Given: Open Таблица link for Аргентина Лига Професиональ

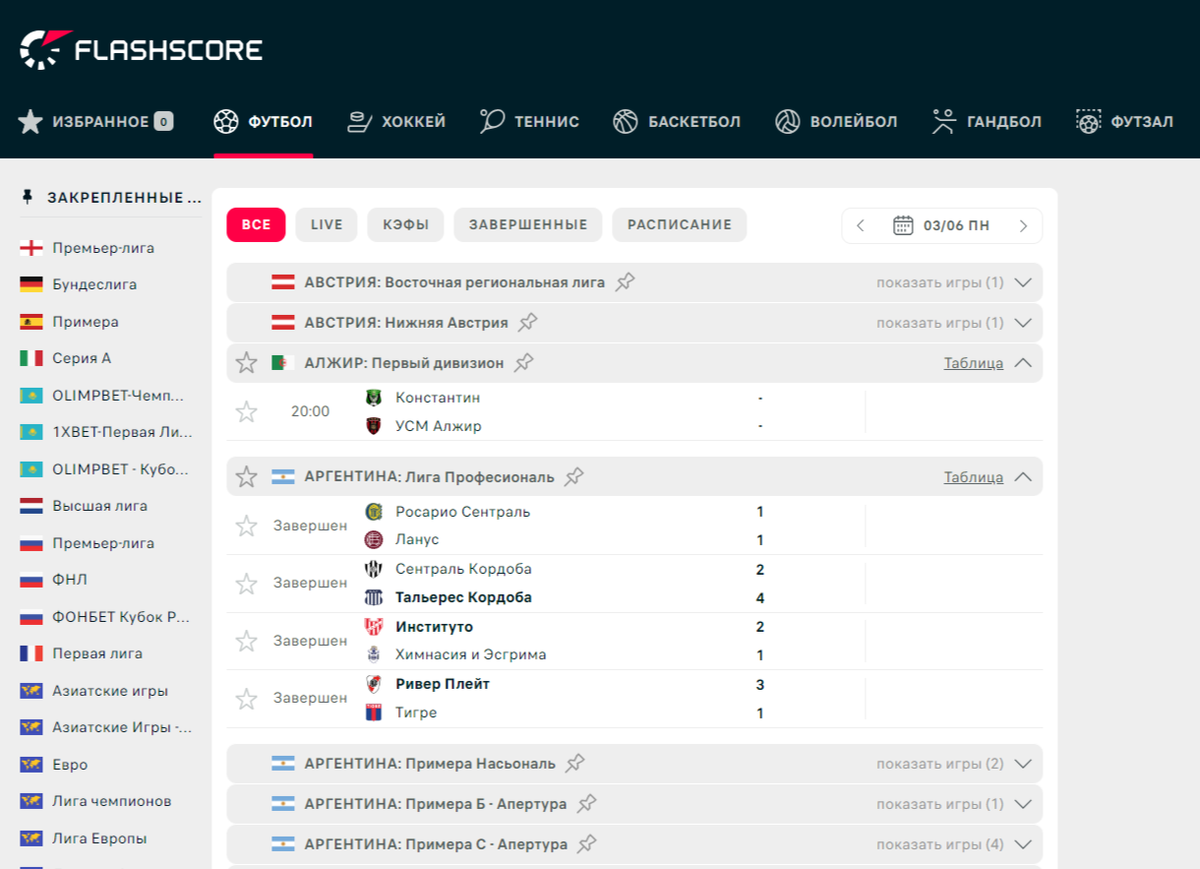Looking at the screenshot, I should click(x=973, y=477).
